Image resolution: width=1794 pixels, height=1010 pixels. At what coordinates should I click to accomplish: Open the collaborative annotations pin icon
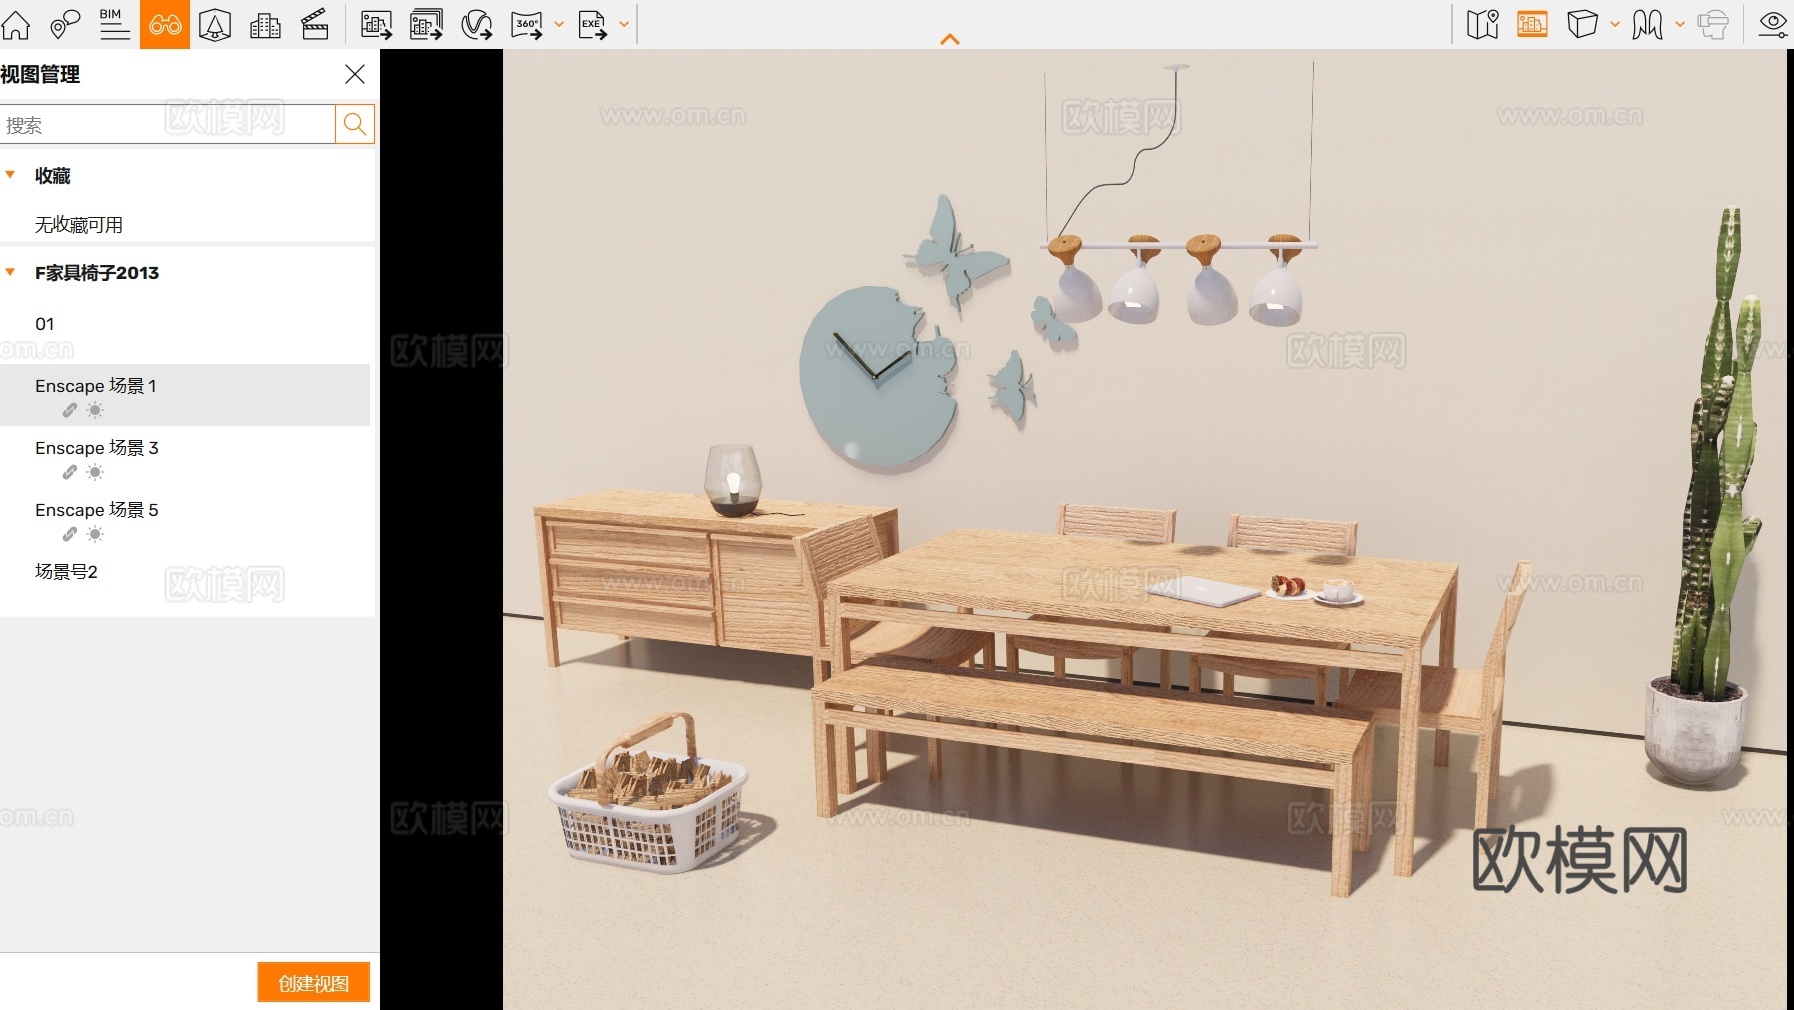pyautogui.click(x=65, y=24)
